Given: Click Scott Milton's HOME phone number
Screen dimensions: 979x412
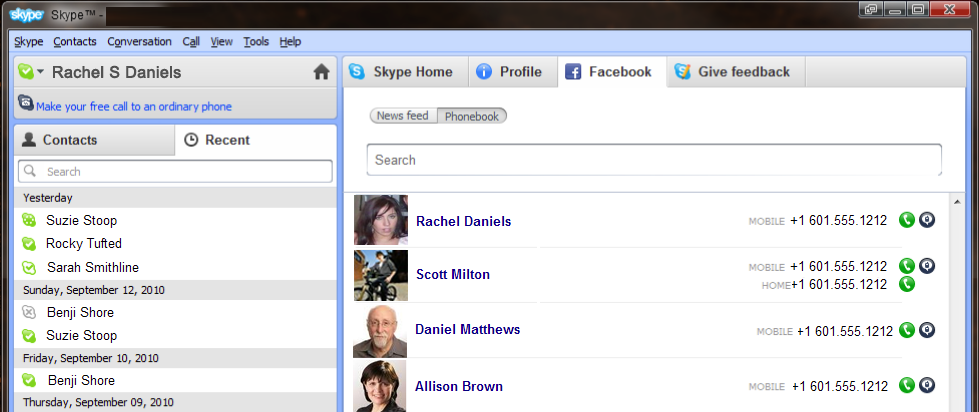Looking at the screenshot, I should (x=839, y=285).
